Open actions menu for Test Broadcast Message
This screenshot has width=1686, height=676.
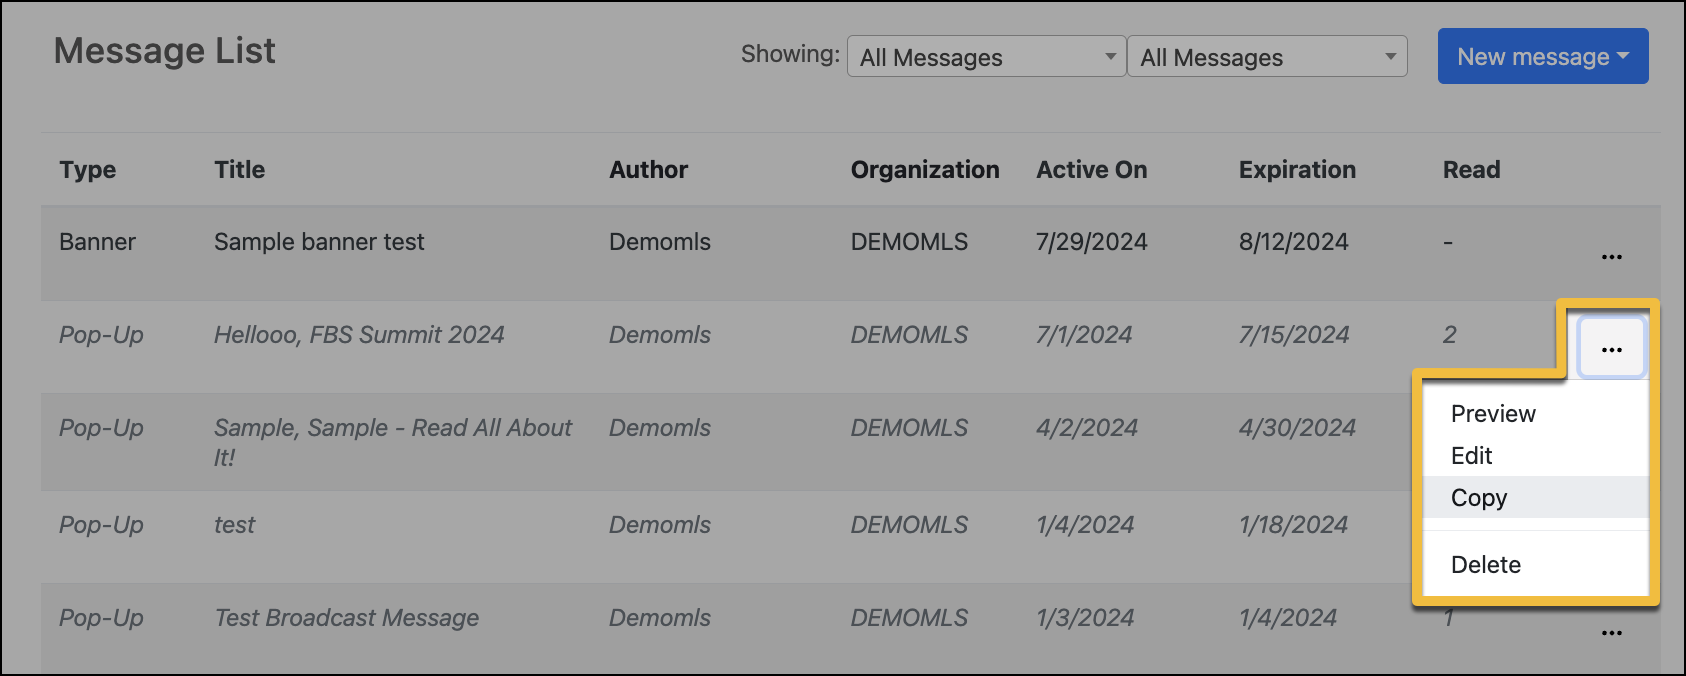click(x=1611, y=633)
